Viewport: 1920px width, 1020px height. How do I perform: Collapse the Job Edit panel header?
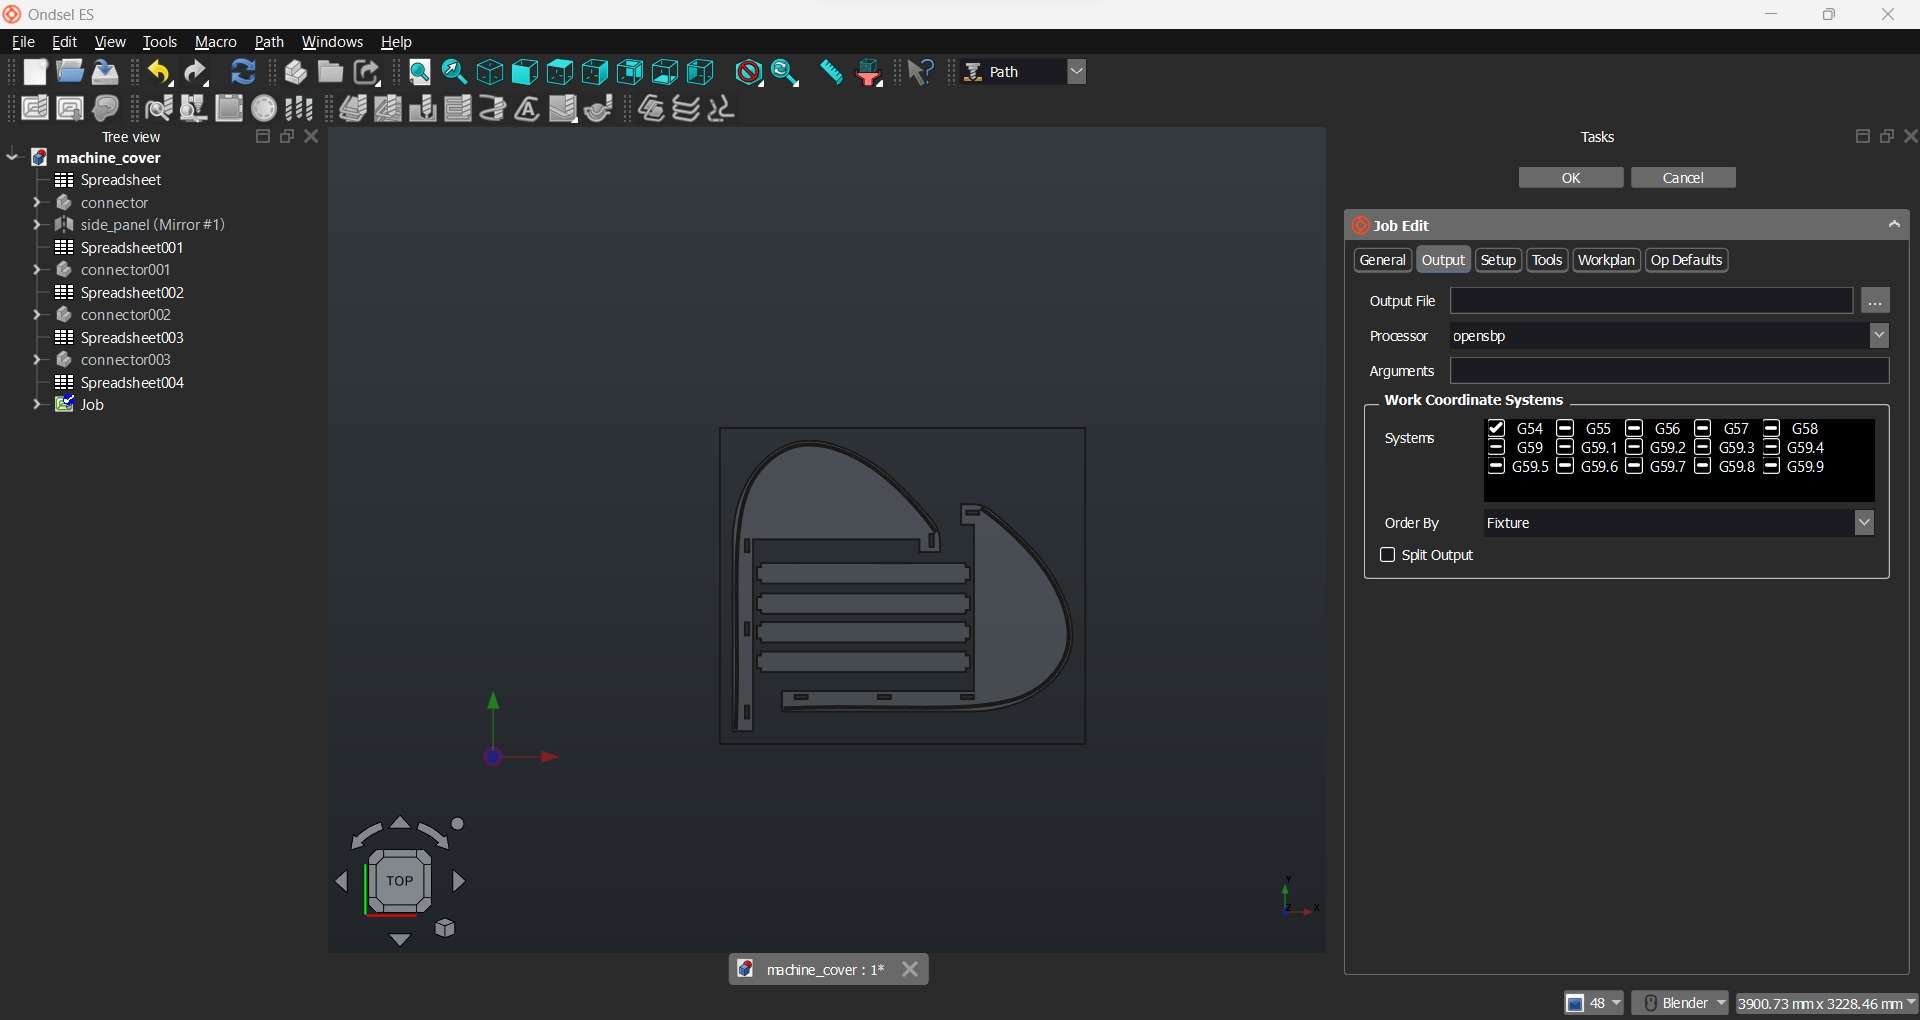pos(1894,225)
